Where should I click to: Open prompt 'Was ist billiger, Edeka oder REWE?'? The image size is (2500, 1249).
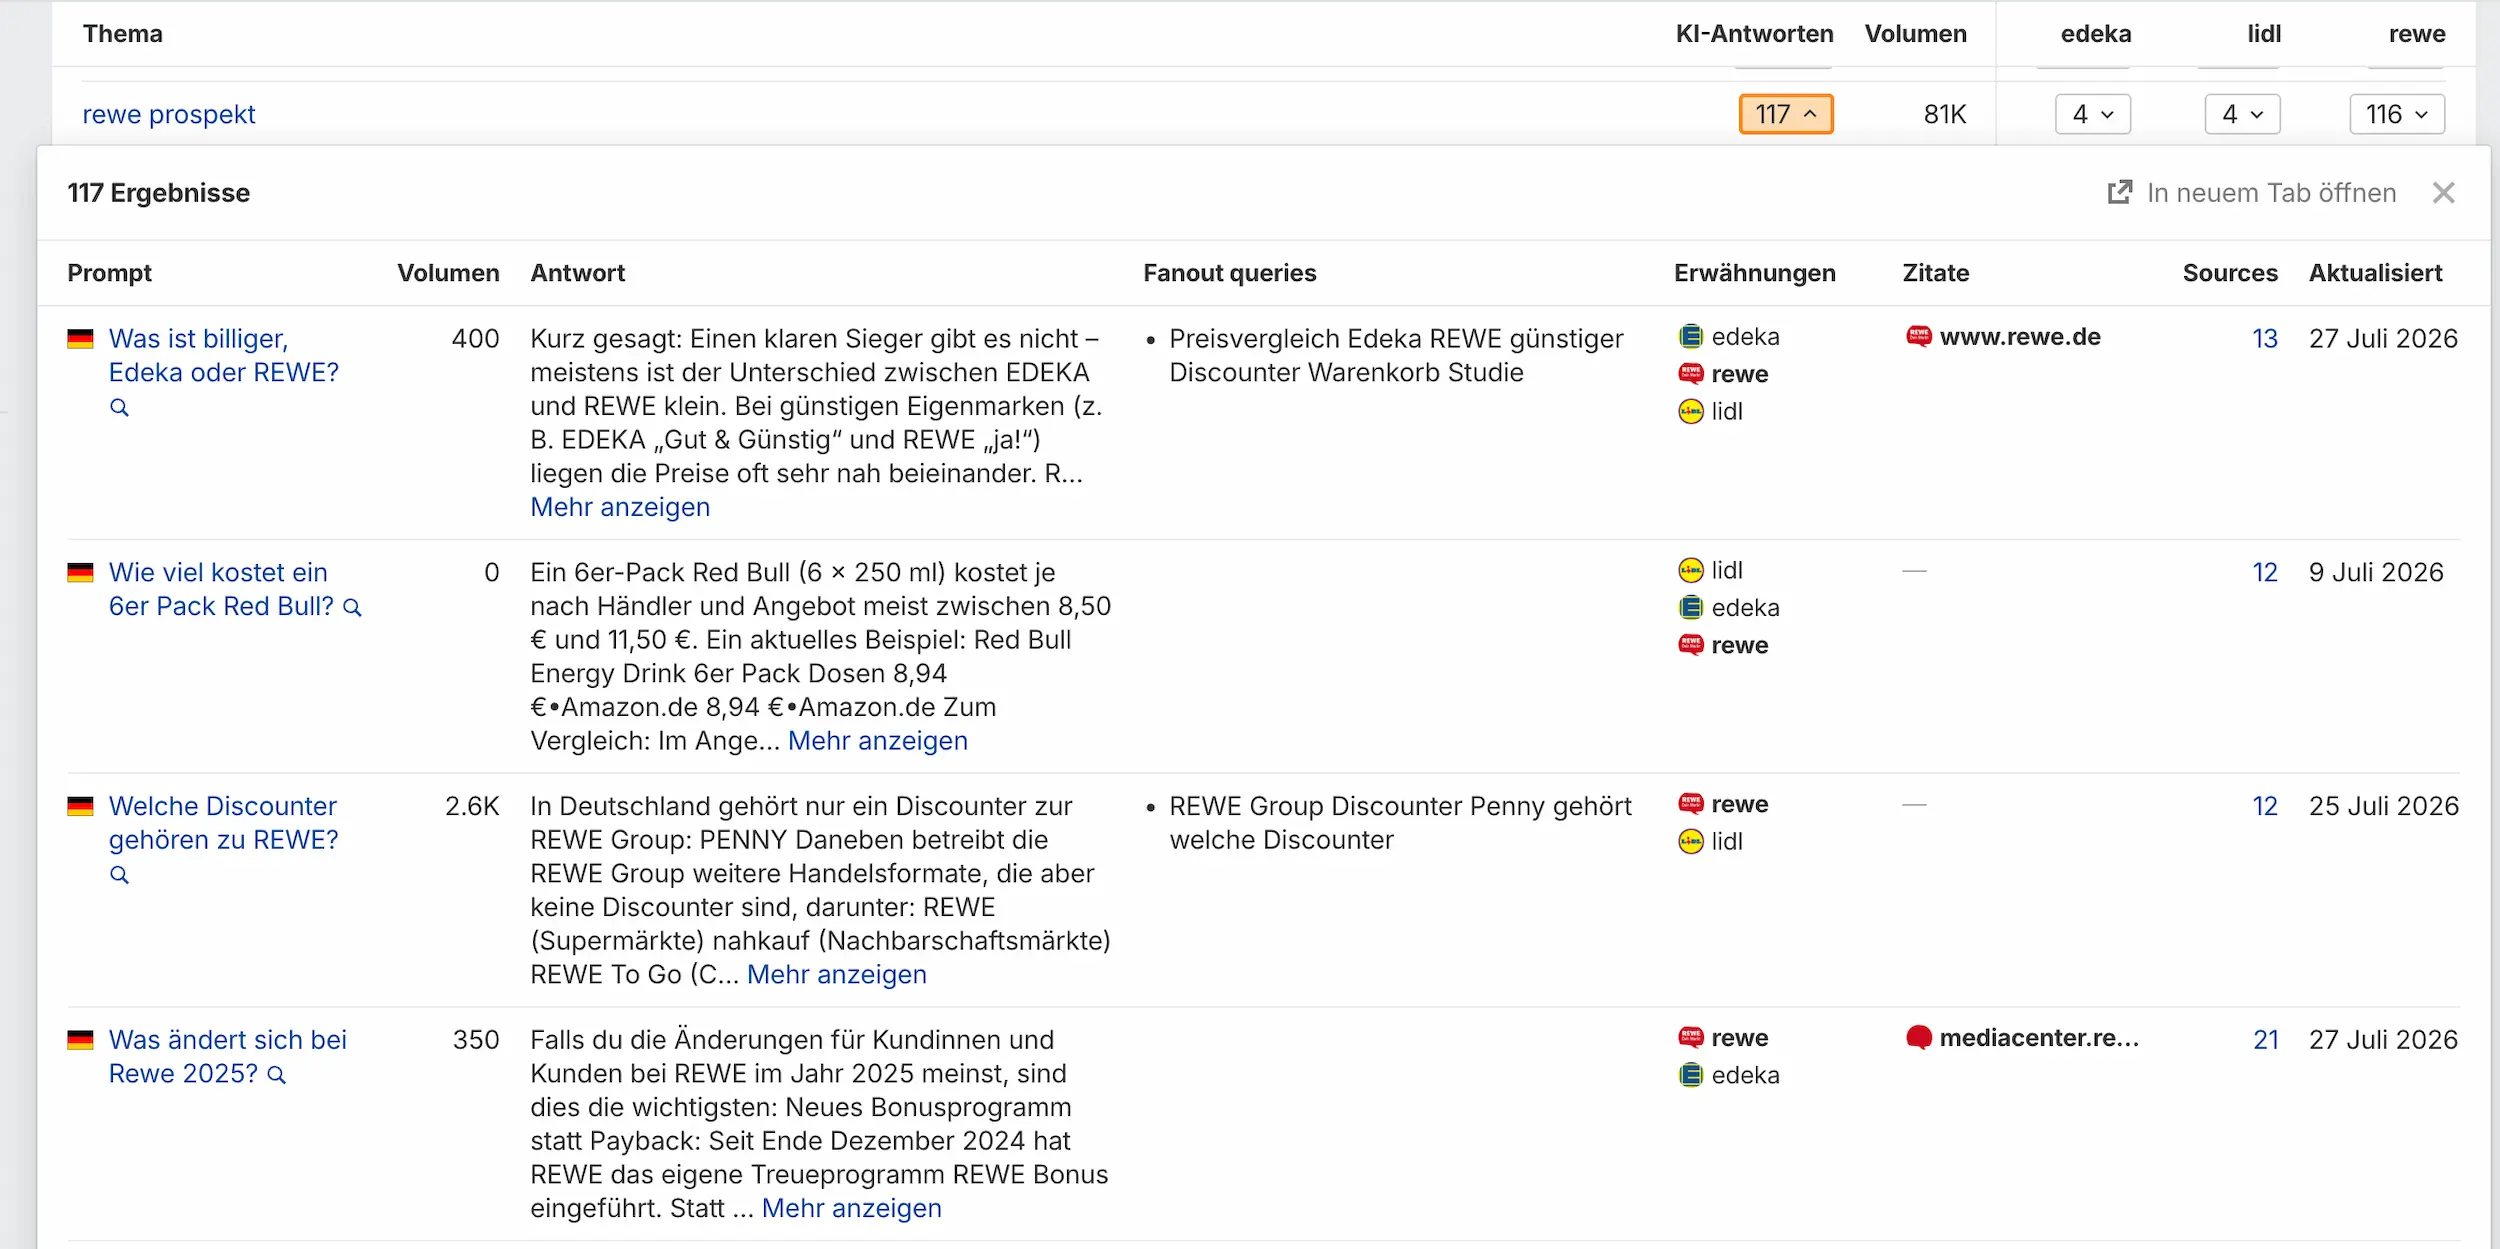(224, 355)
